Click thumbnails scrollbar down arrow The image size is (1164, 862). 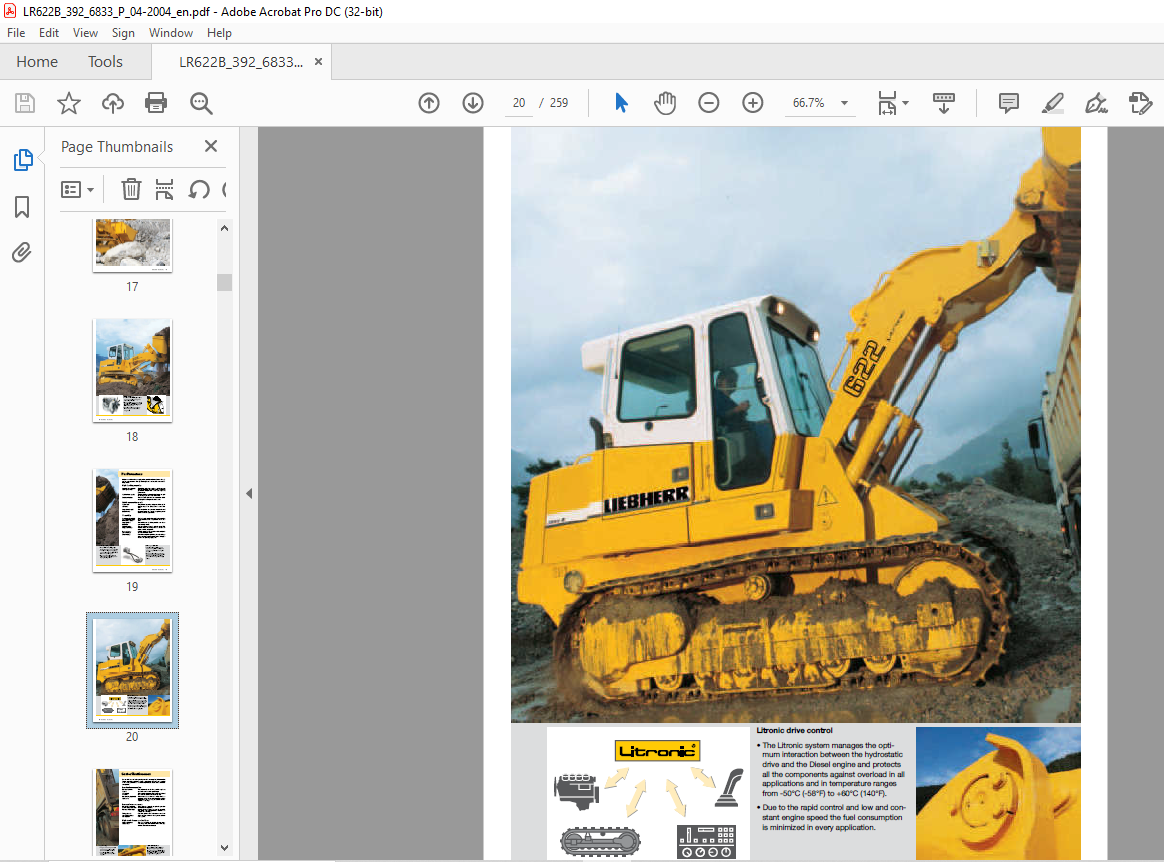tap(224, 848)
